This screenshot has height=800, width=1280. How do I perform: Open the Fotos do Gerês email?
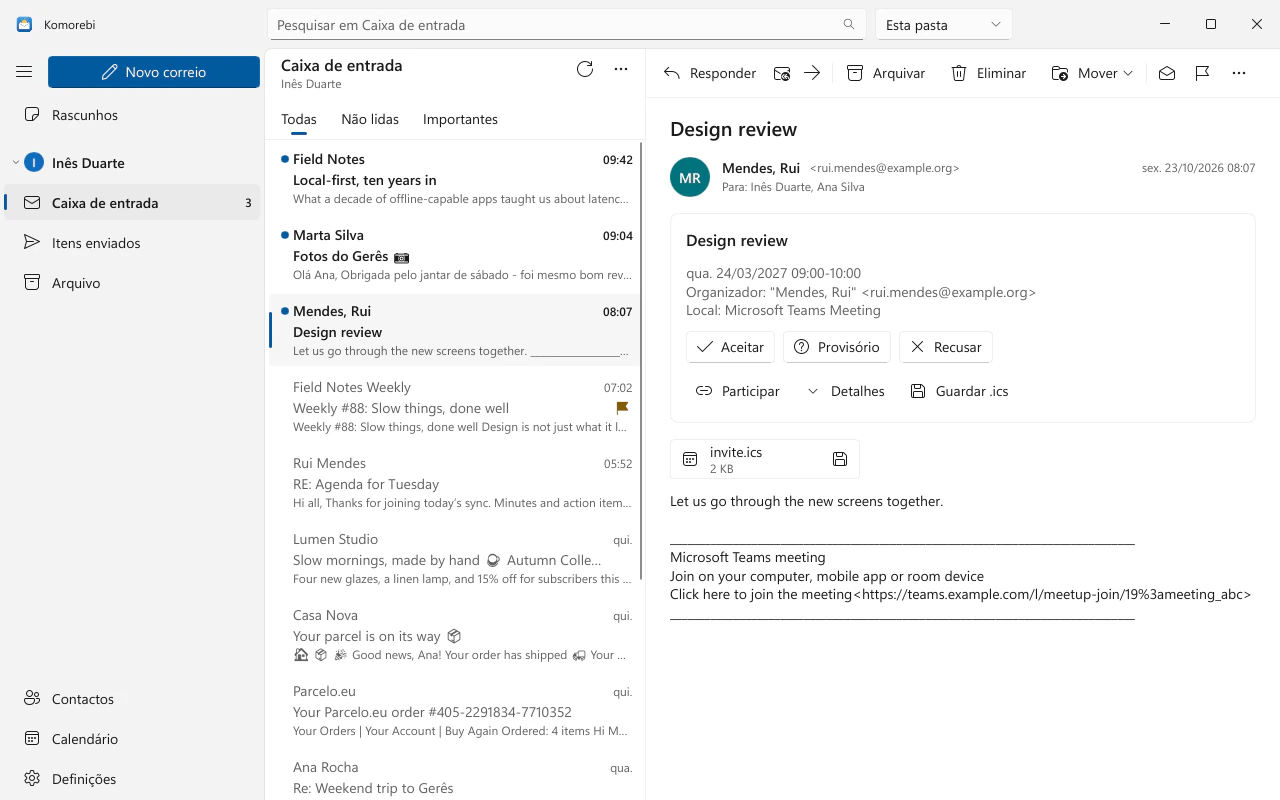tap(455, 256)
